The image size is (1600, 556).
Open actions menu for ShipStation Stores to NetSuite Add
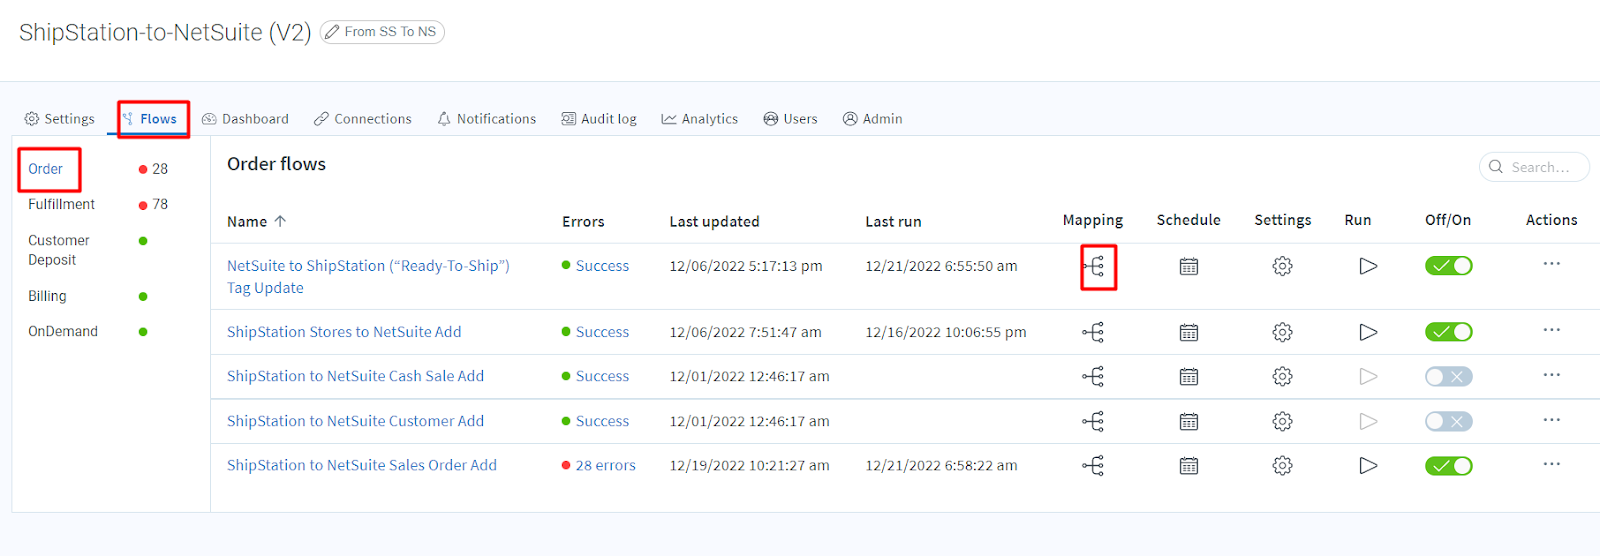[x=1551, y=330]
